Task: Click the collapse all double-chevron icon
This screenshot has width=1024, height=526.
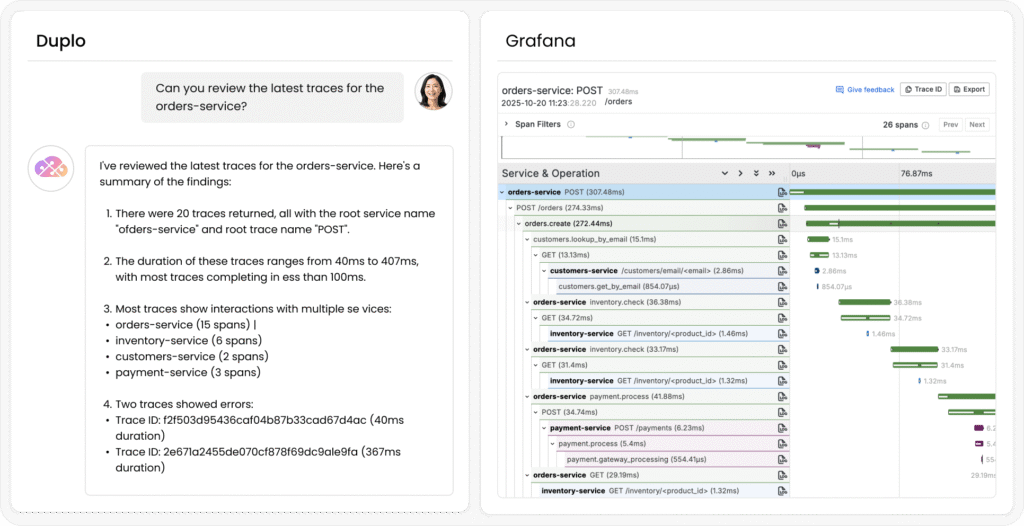Action: tap(773, 173)
